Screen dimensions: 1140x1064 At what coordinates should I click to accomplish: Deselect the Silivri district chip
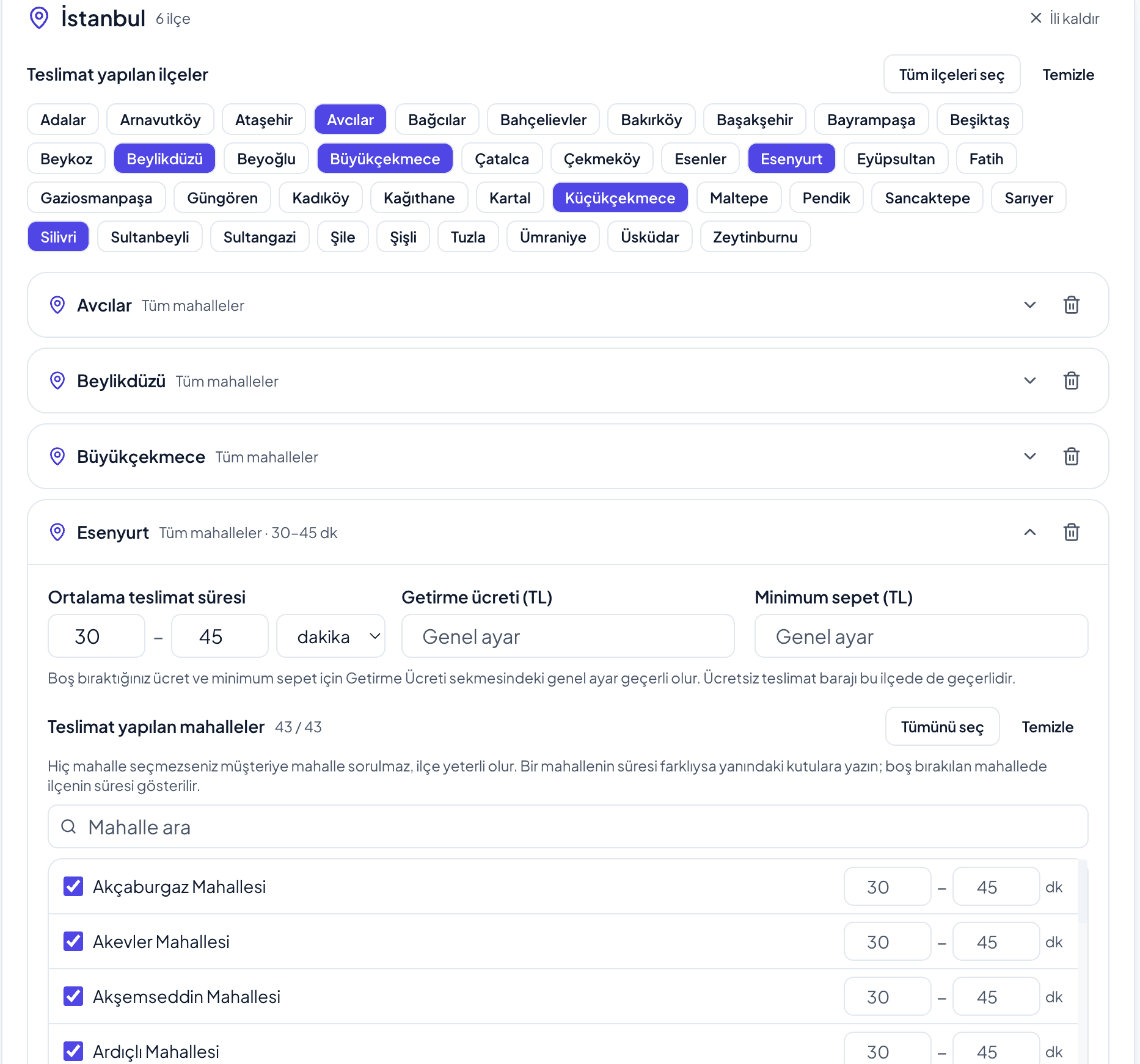point(58,237)
